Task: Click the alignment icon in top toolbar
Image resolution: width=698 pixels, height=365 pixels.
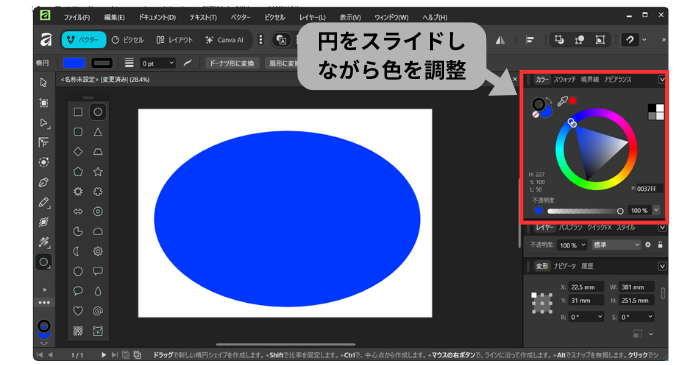Action: [x=530, y=40]
